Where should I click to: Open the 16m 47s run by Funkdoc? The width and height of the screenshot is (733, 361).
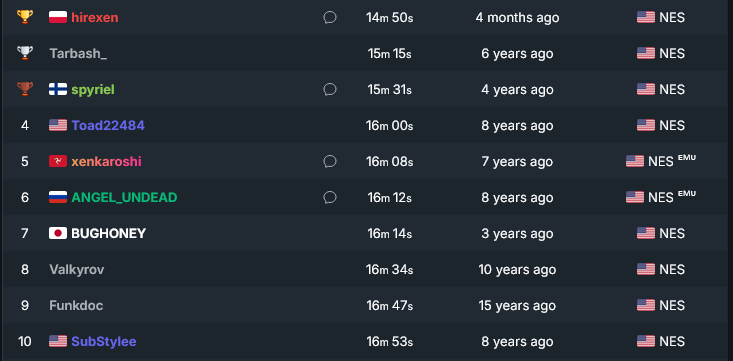coord(389,305)
